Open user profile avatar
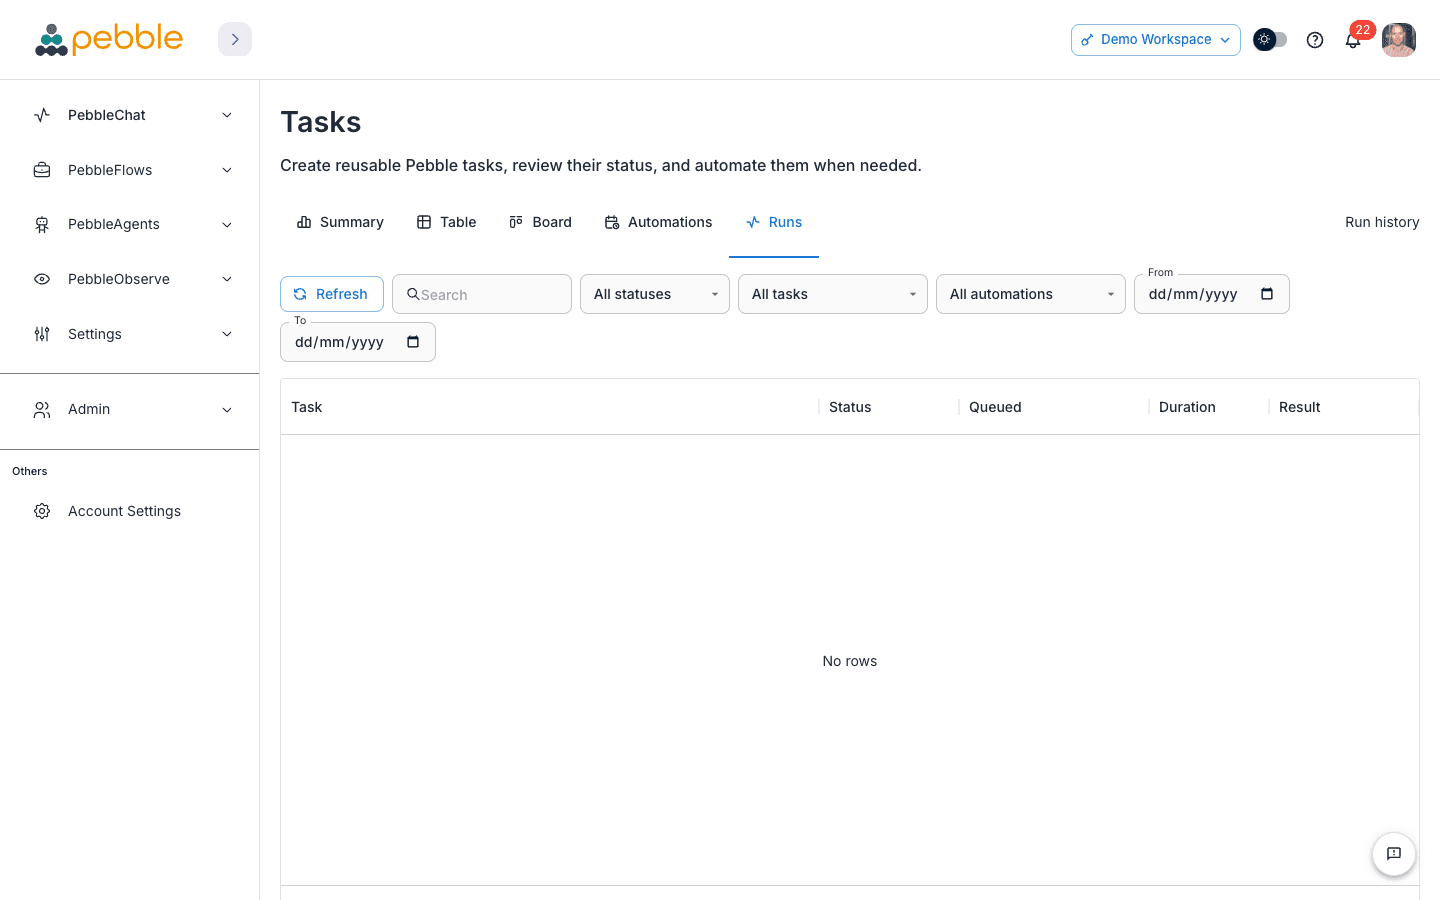 [1399, 40]
